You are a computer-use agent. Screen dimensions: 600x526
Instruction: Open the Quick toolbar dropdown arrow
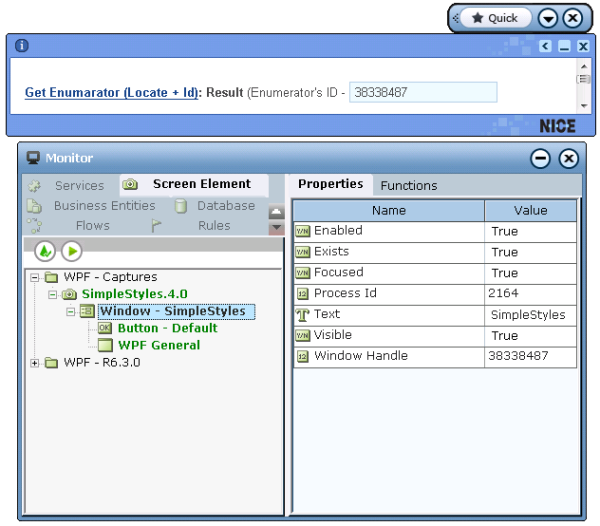548,18
